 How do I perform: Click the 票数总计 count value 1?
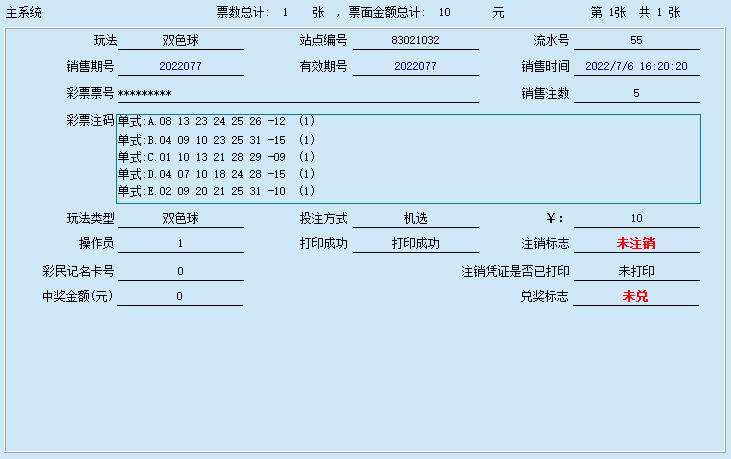pyautogui.click(x=285, y=13)
